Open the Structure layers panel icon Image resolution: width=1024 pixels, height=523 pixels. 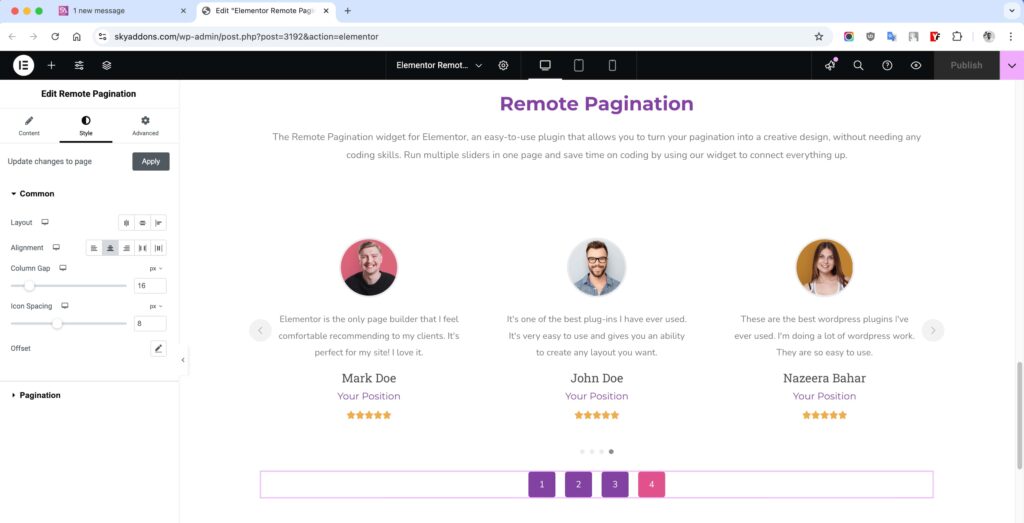point(106,65)
